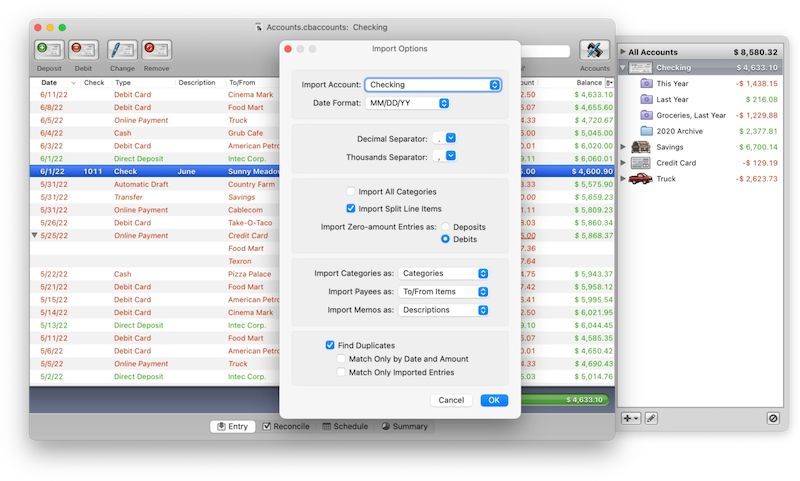Click the document icon in the title bar

pos(259,27)
